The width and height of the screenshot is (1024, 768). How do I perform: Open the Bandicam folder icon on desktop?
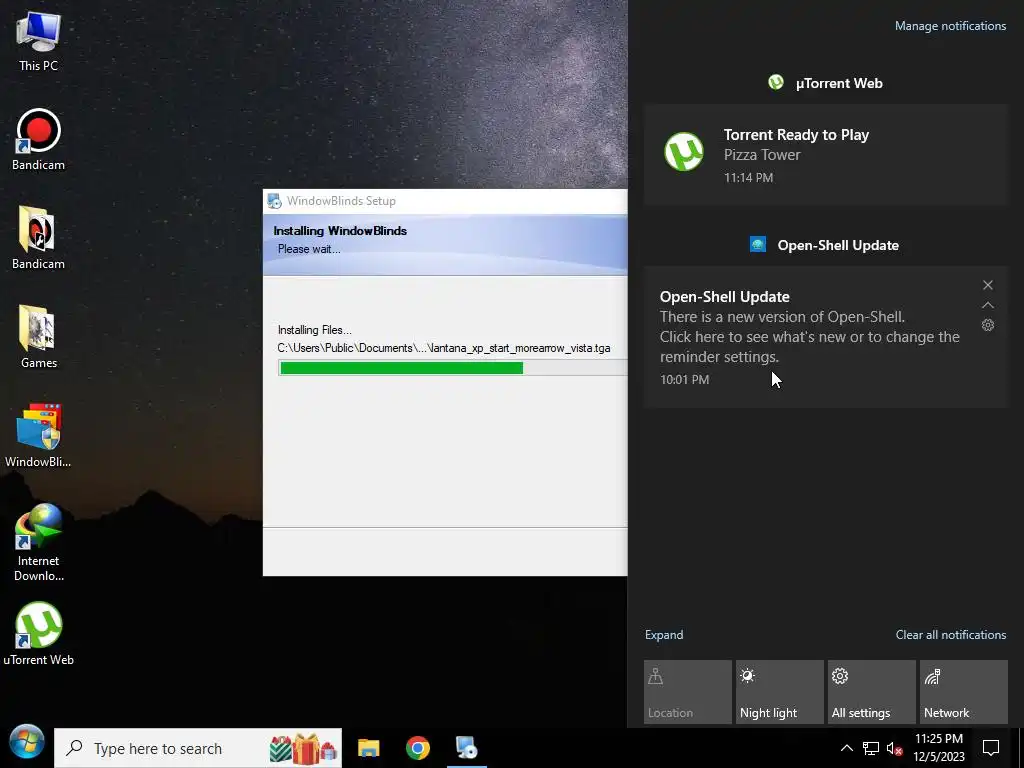coord(38,238)
